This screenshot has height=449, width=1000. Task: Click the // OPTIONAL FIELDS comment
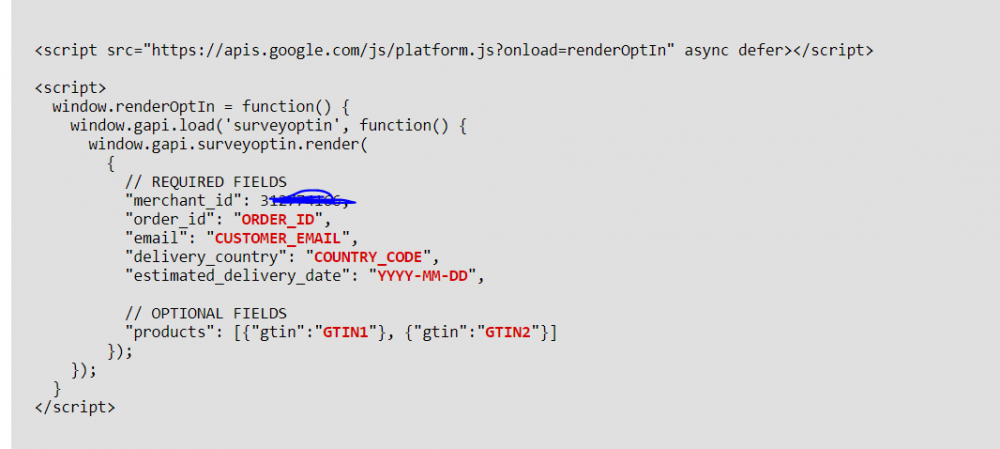tap(206, 314)
